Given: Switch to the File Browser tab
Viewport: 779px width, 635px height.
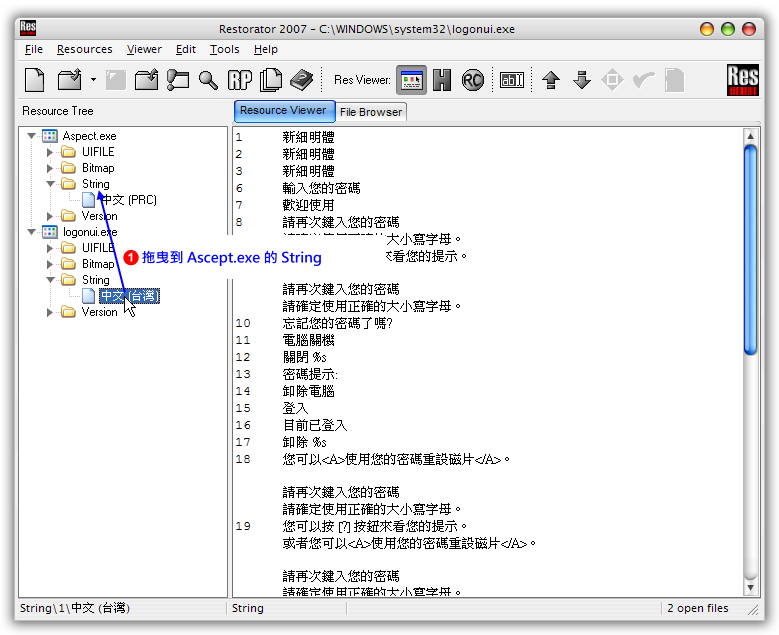Looking at the screenshot, I should point(371,112).
